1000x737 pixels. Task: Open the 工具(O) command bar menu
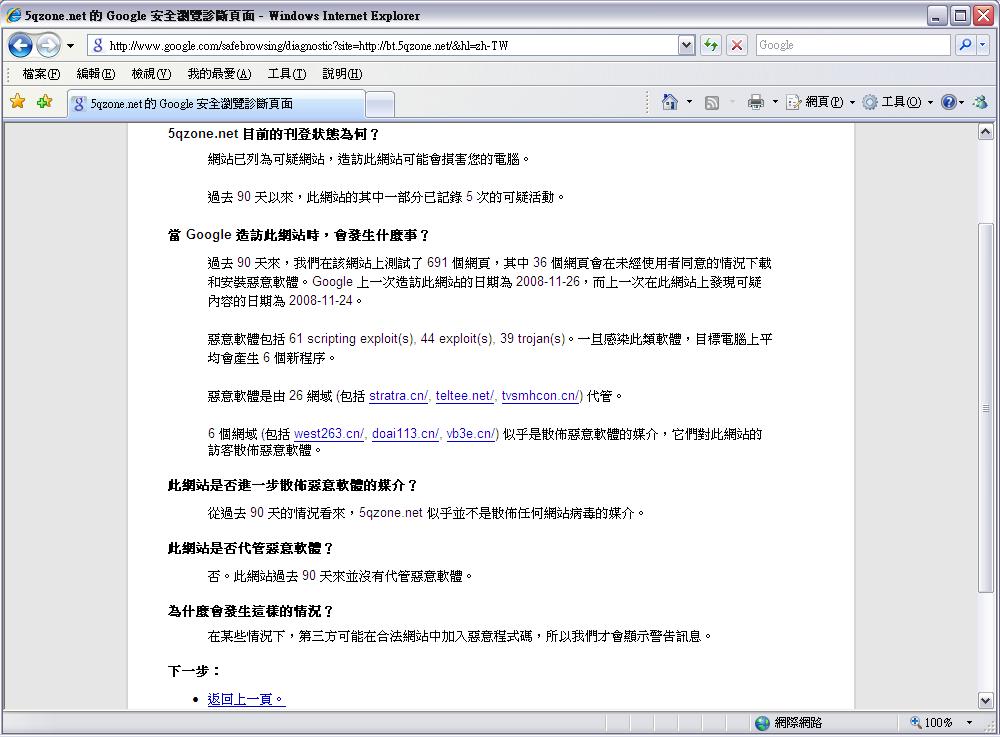(898, 102)
